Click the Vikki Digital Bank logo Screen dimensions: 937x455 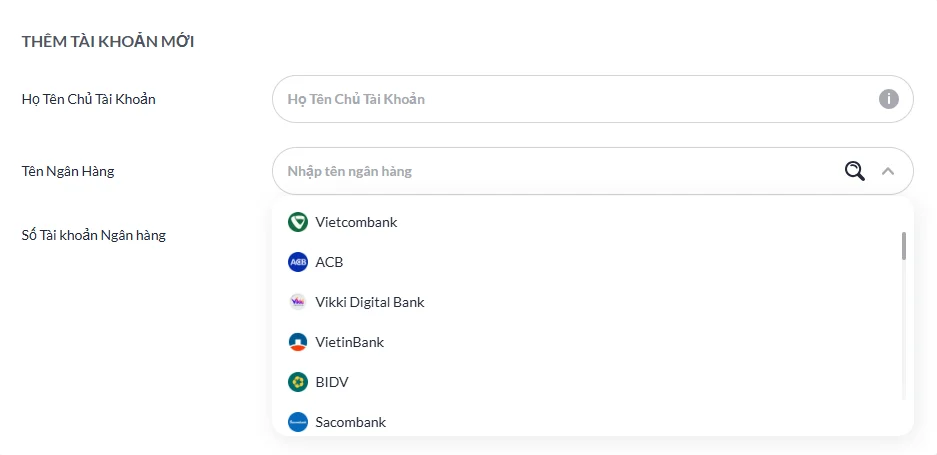297,302
